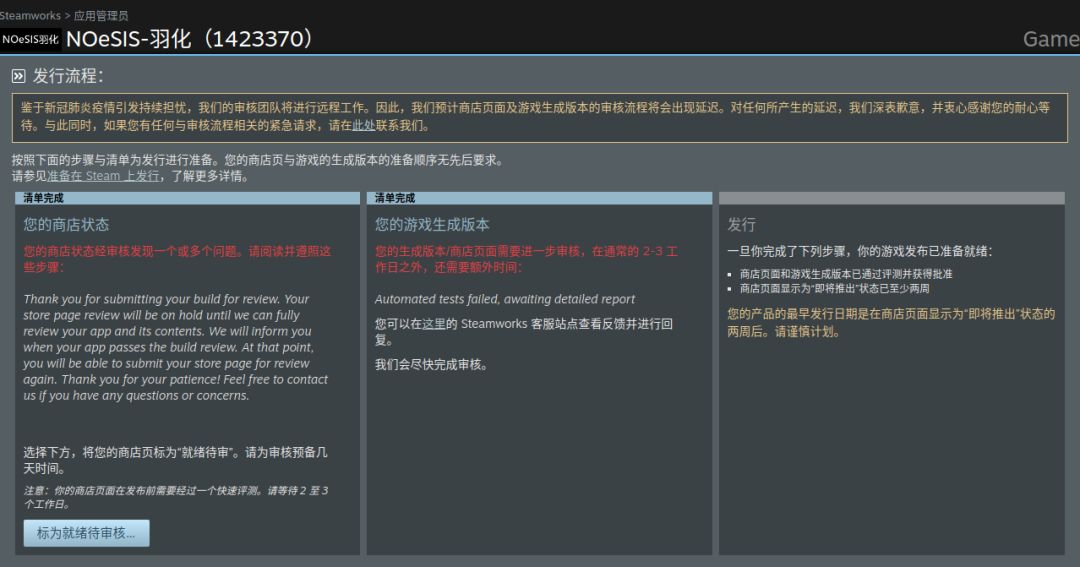Click the 发行 panel heading
The width and height of the screenshot is (1080, 567).
click(741, 225)
